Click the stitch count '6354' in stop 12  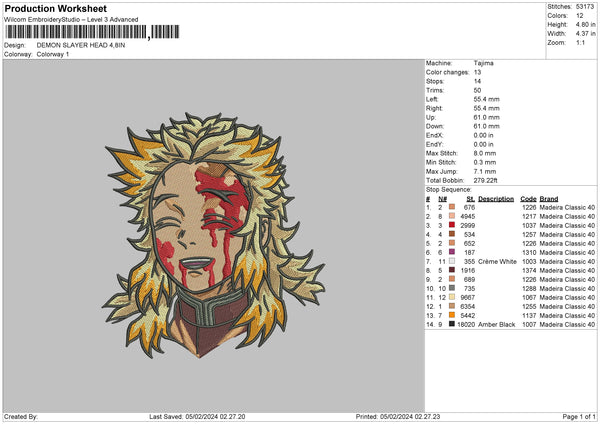point(468,306)
